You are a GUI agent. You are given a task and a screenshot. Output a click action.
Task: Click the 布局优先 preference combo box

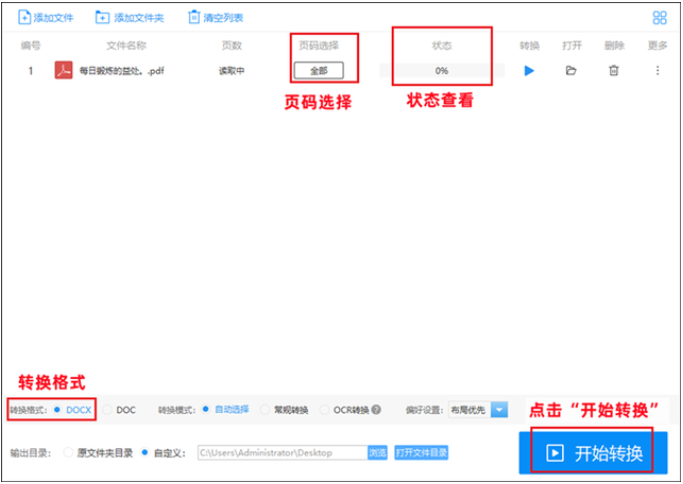pos(478,410)
